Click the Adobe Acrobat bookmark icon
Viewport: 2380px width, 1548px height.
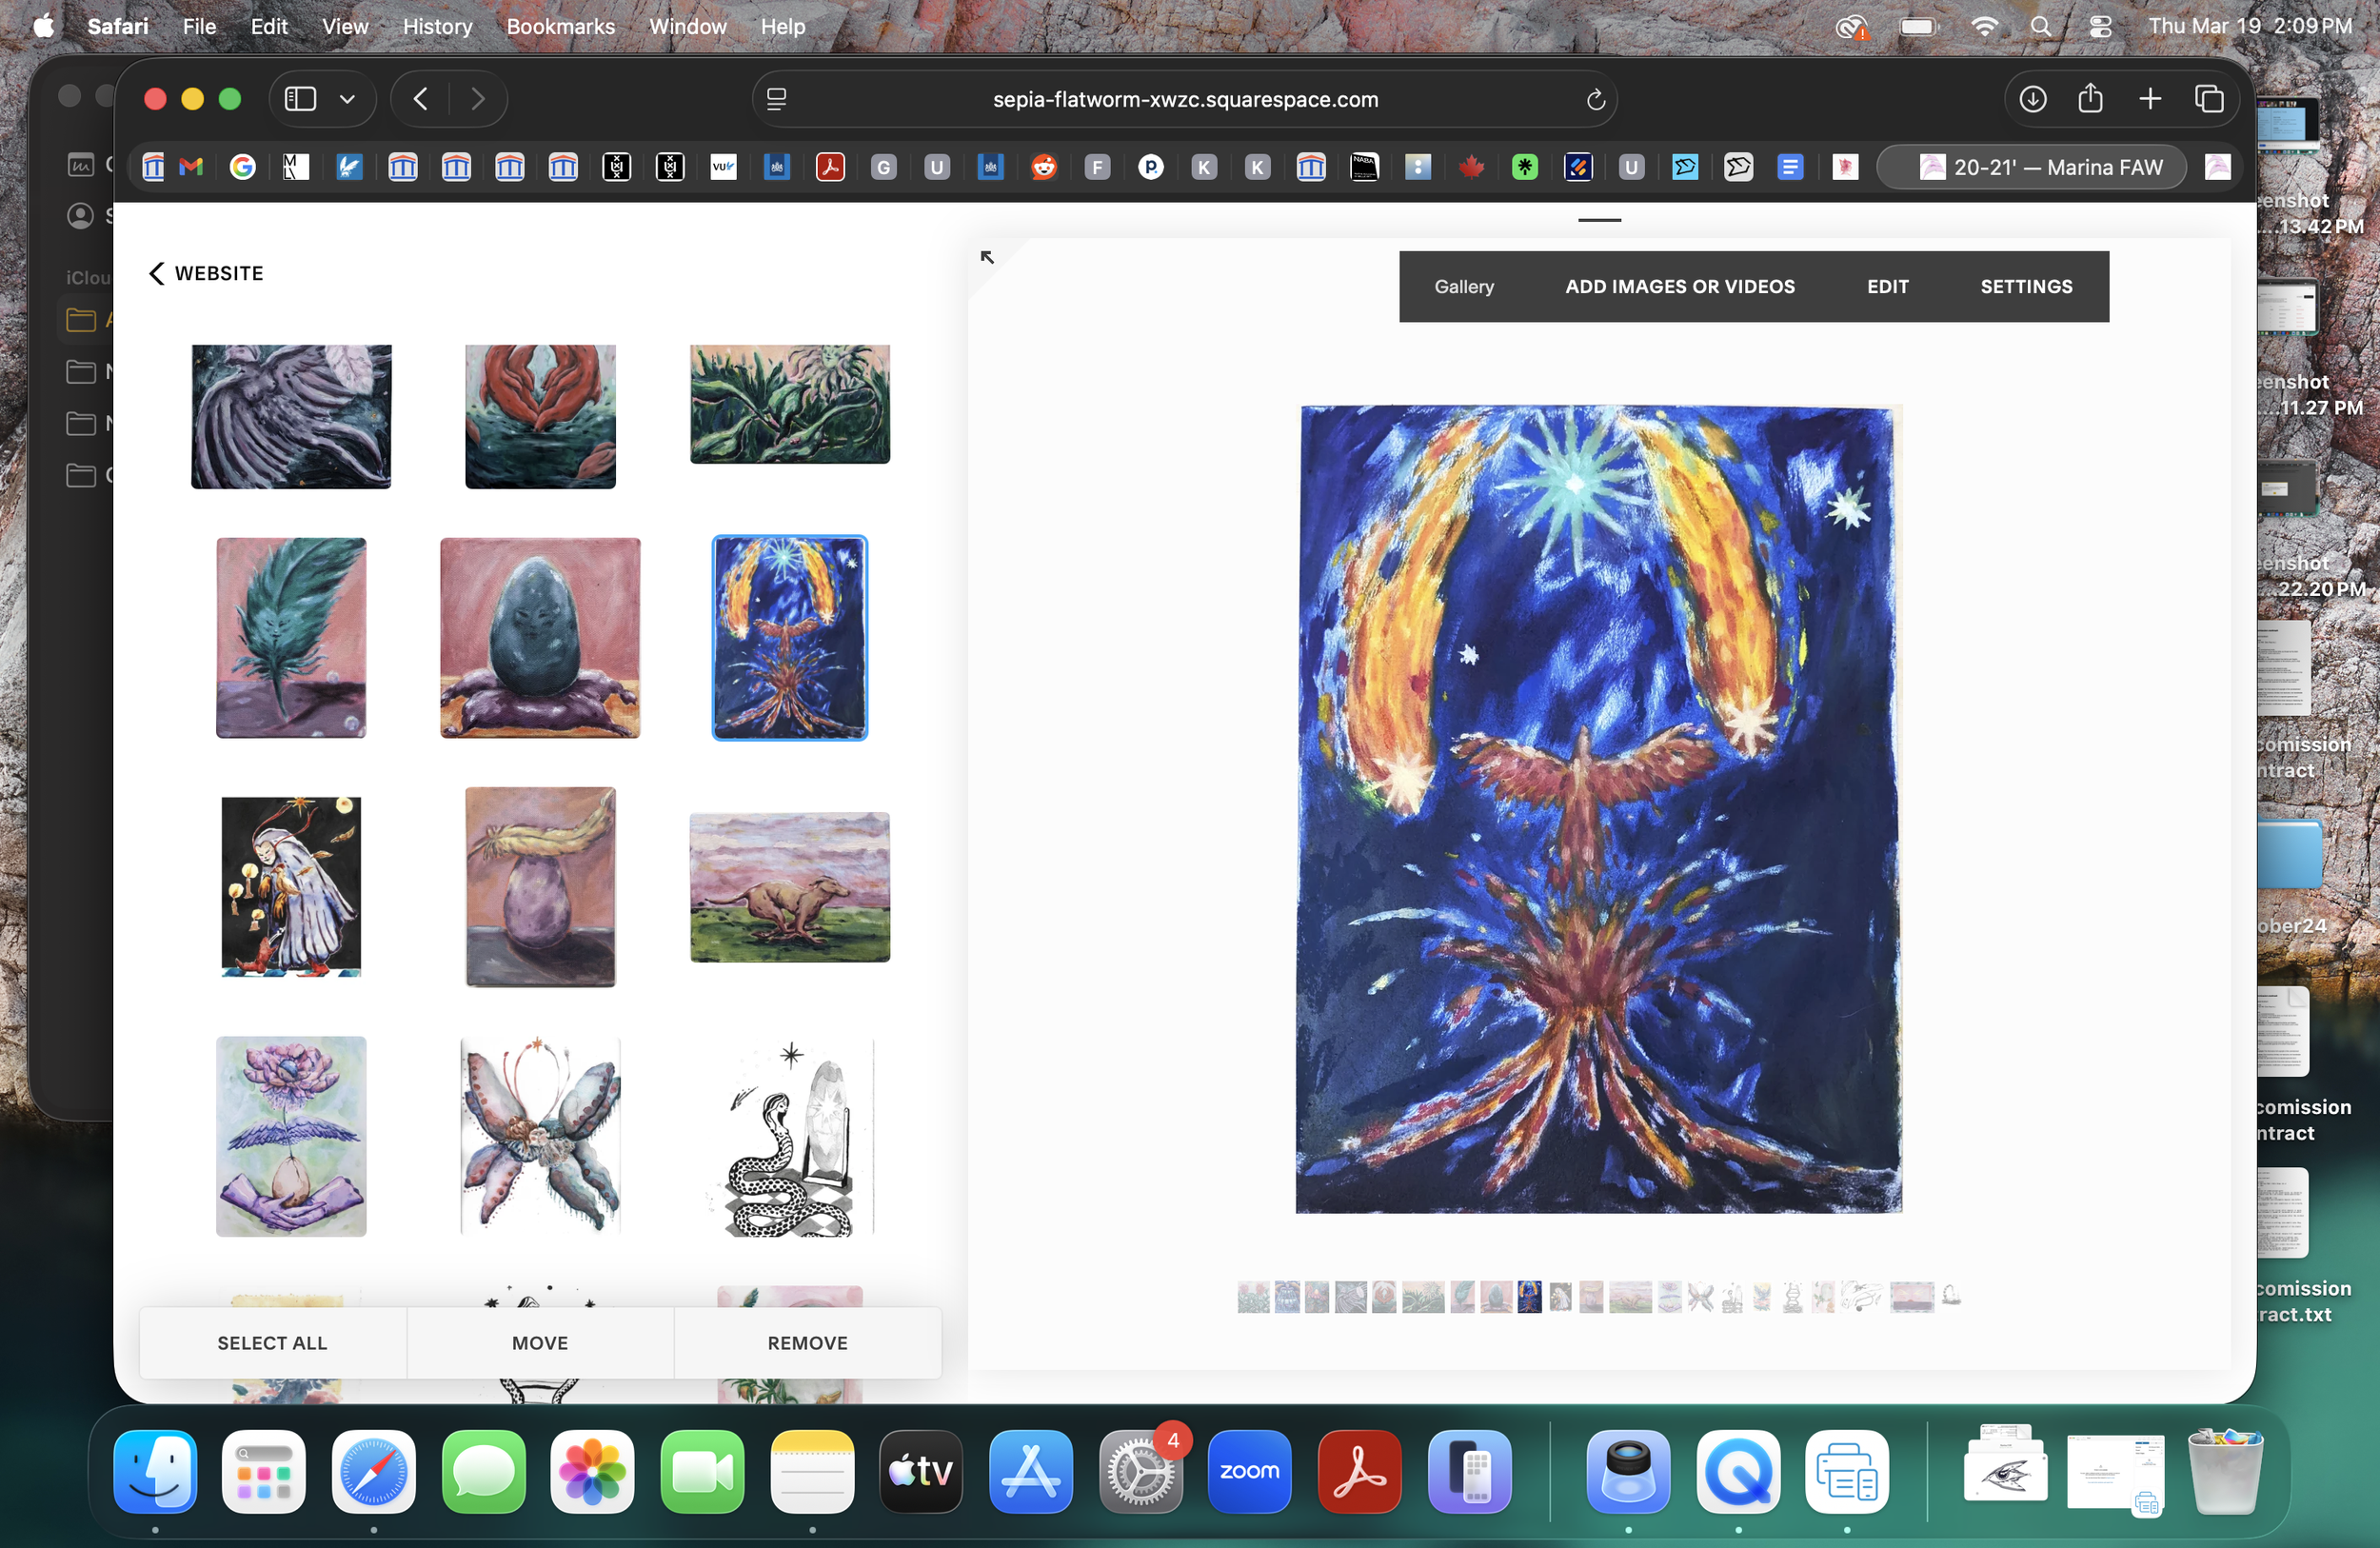(x=831, y=167)
